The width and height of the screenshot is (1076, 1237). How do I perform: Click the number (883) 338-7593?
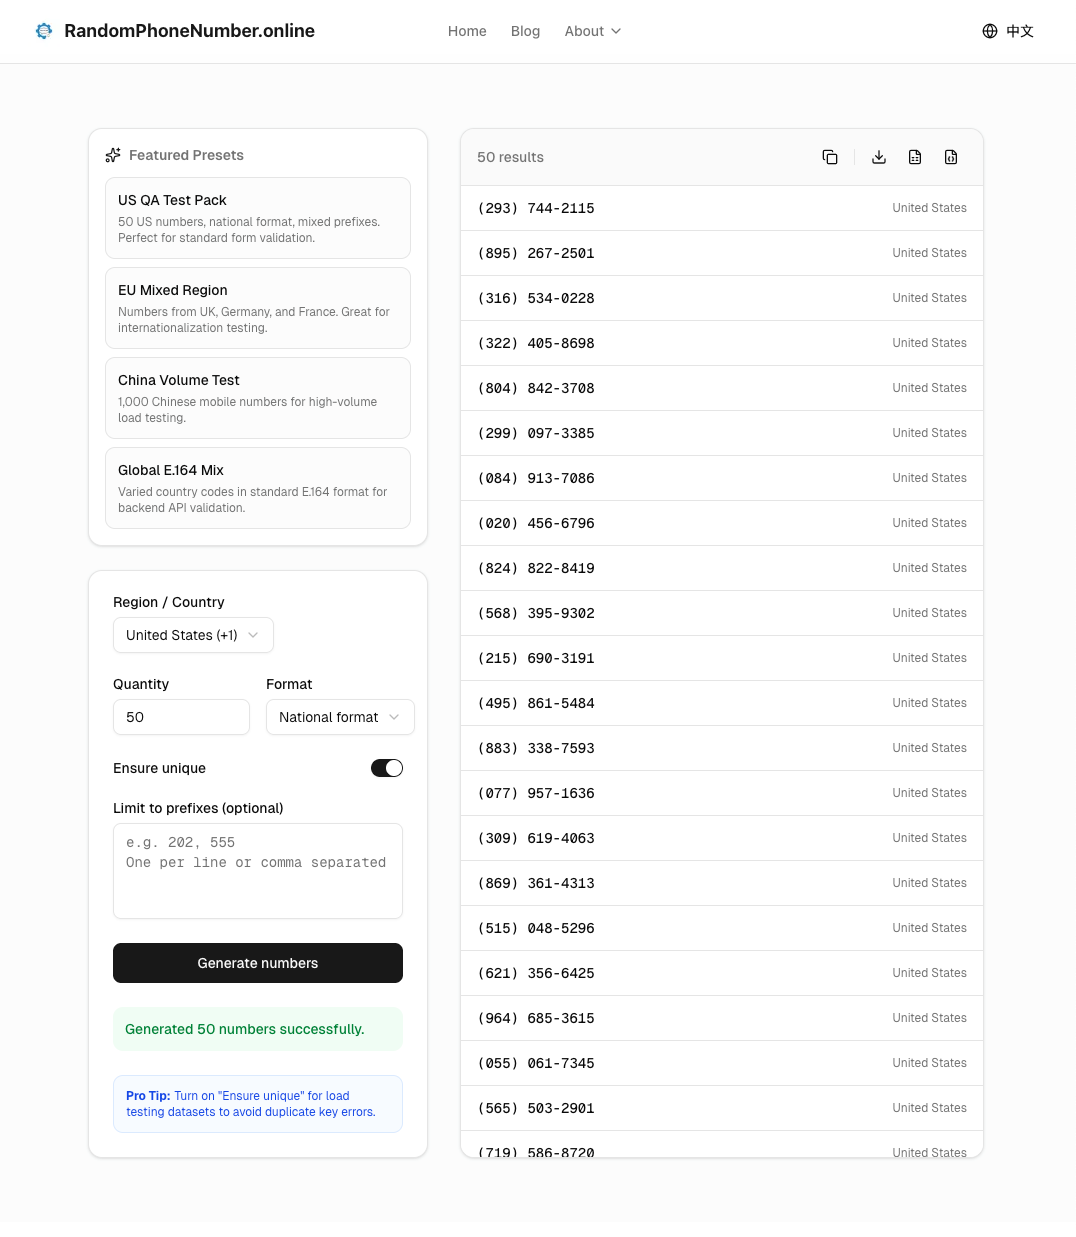536,748
